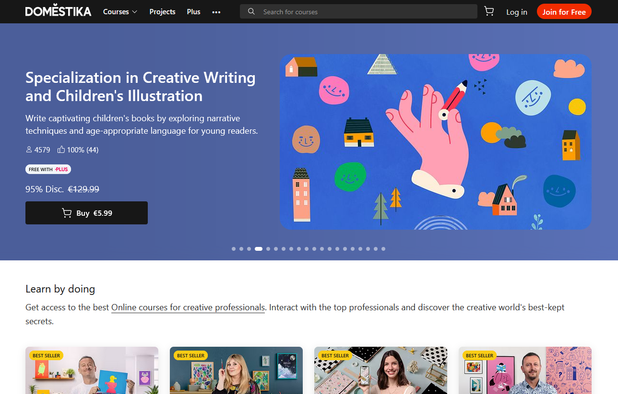Select the last carousel dot
618x394 pixels.
point(383,249)
